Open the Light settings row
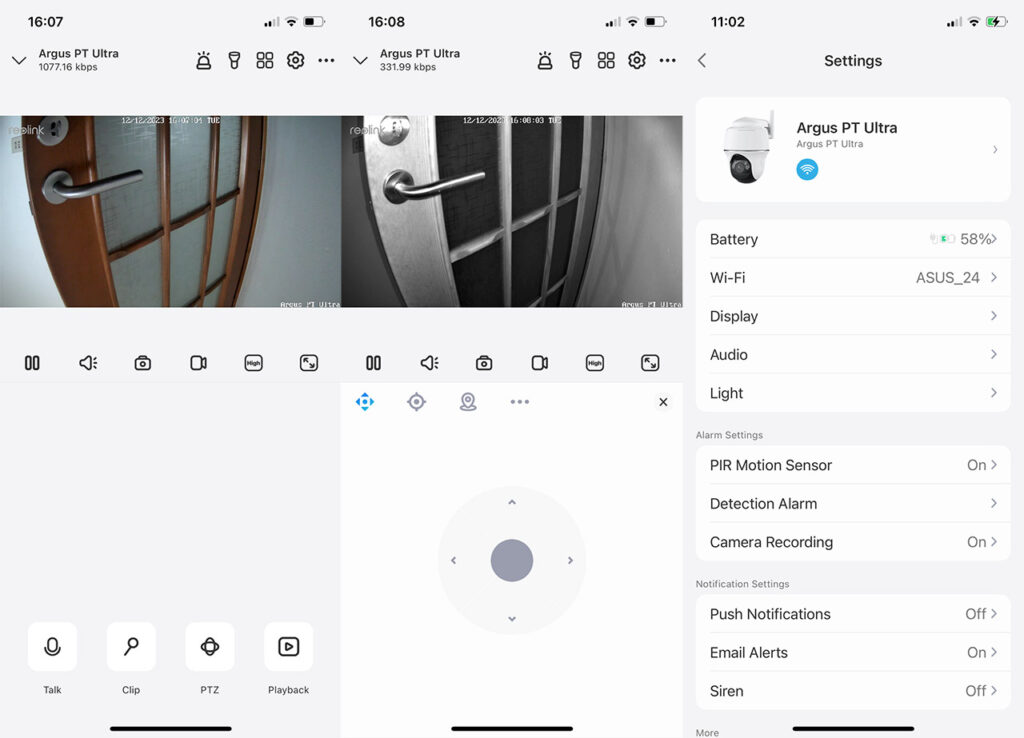 pyautogui.click(x=854, y=393)
